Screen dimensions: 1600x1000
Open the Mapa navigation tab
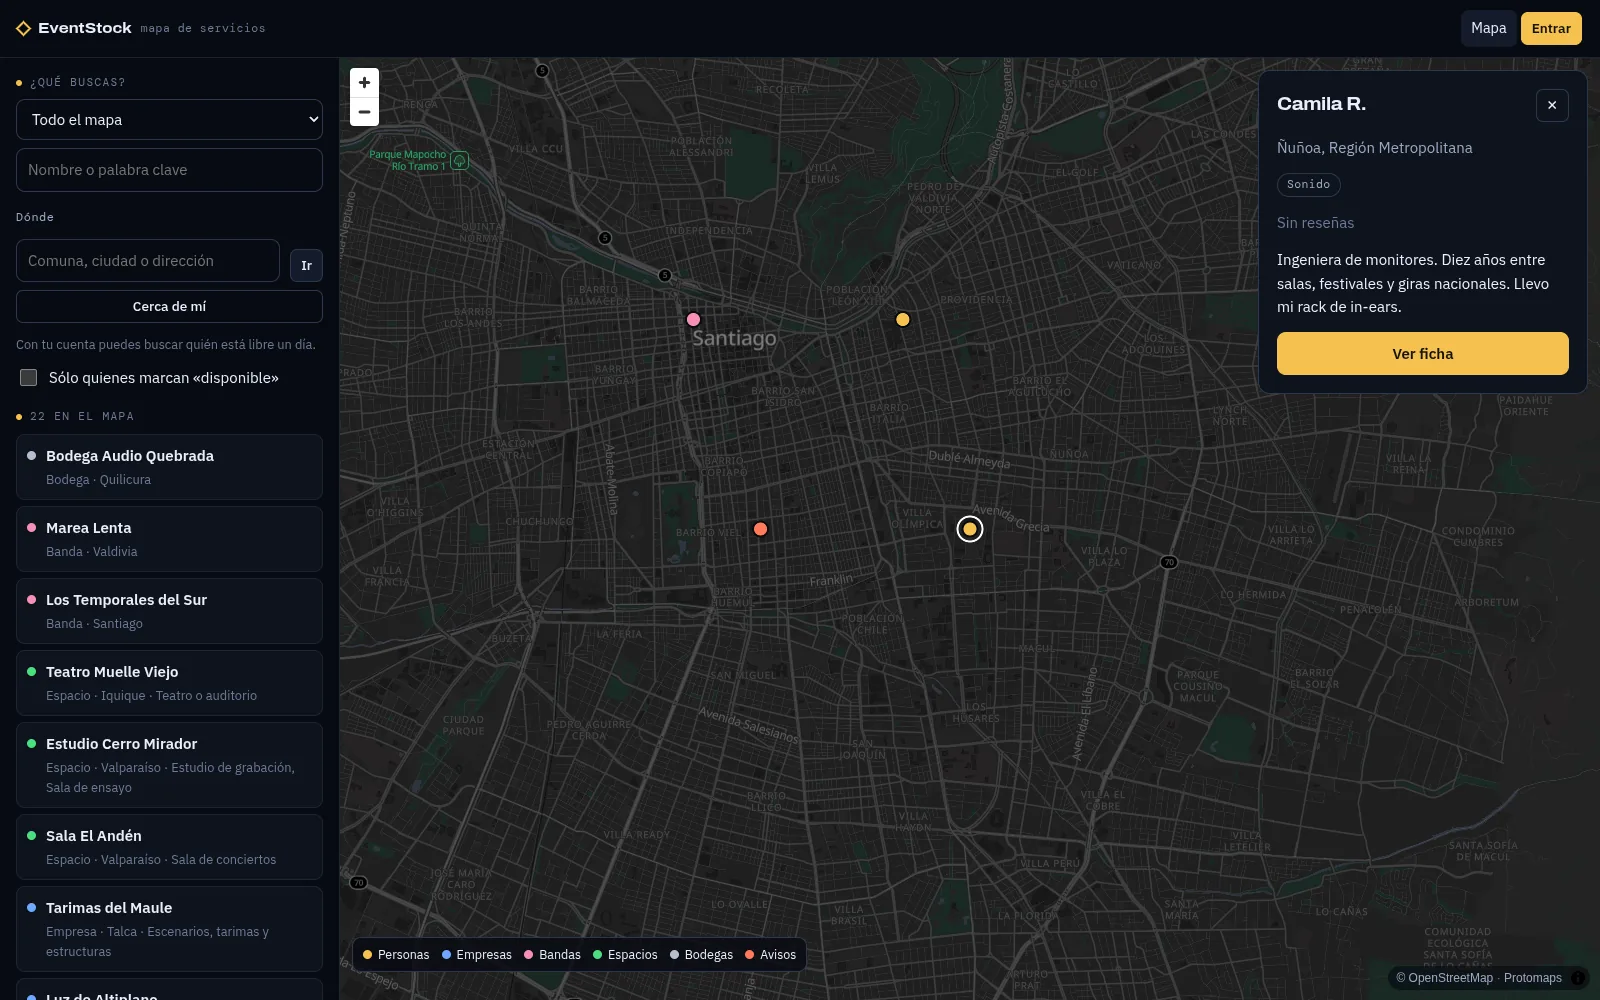[1488, 28]
